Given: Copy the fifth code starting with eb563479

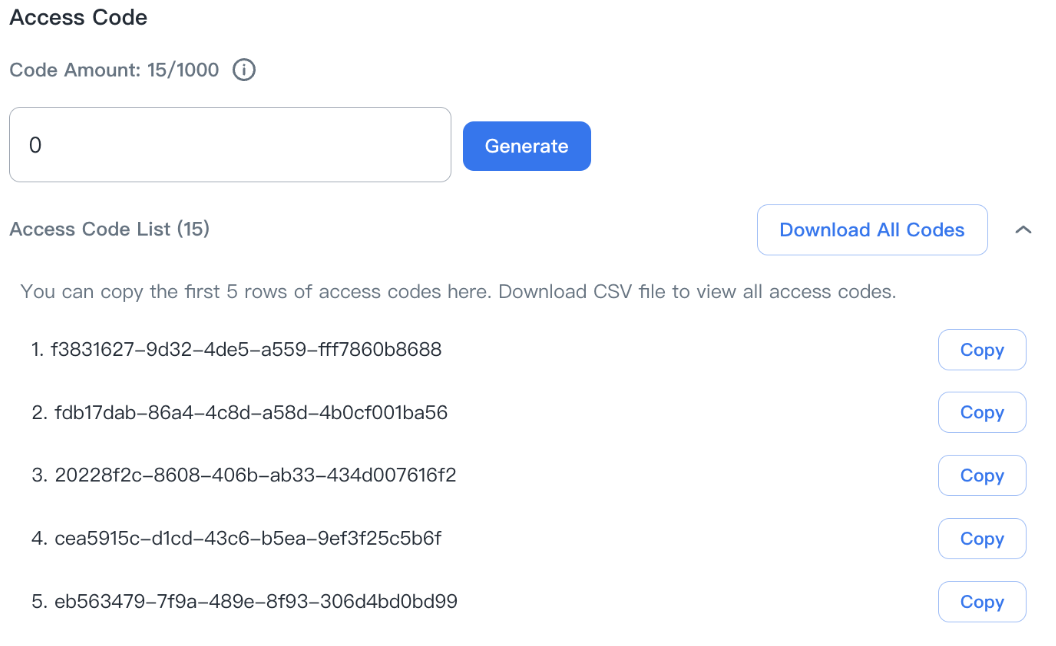Looking at the screenshot, I should (x=981, y=601).
